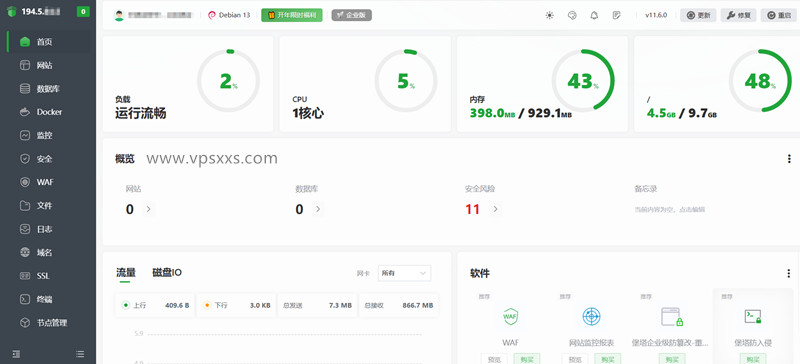Click the WAF shield software icon
Image resolution: width=800 pixels, height=364 pixels.
click(x=510, y=317)
